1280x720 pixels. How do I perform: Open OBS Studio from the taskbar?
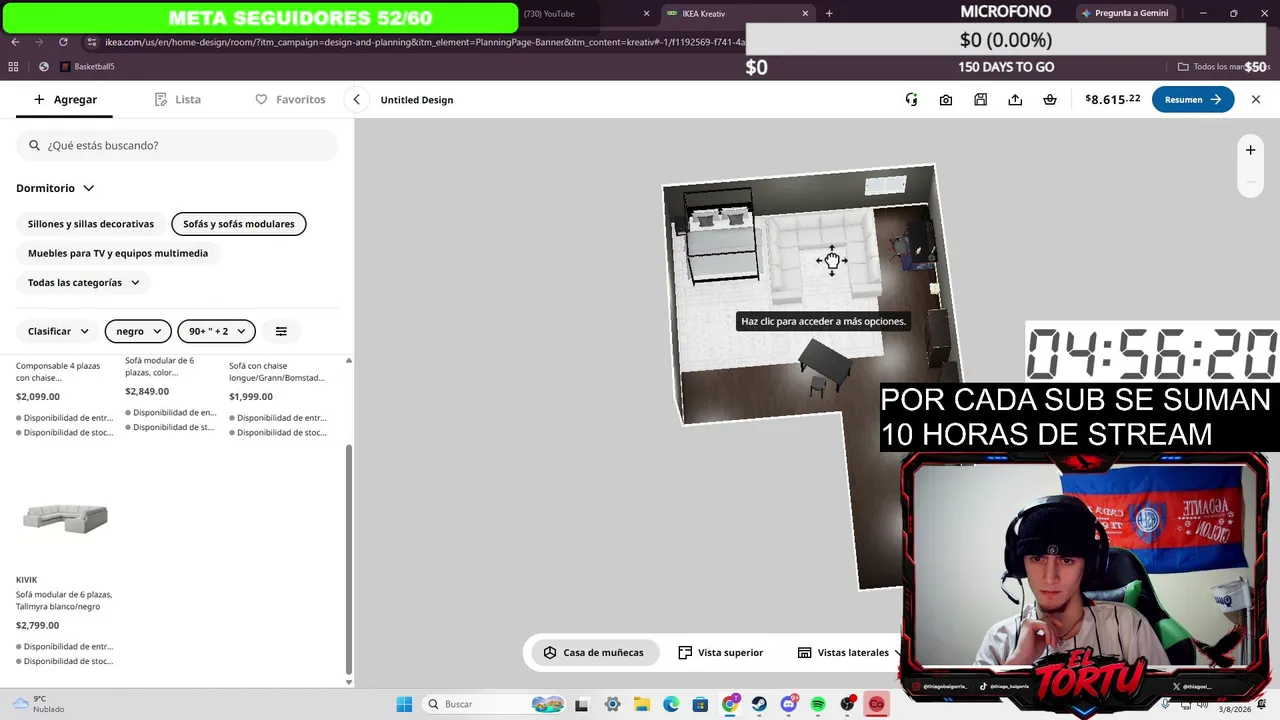848,704
